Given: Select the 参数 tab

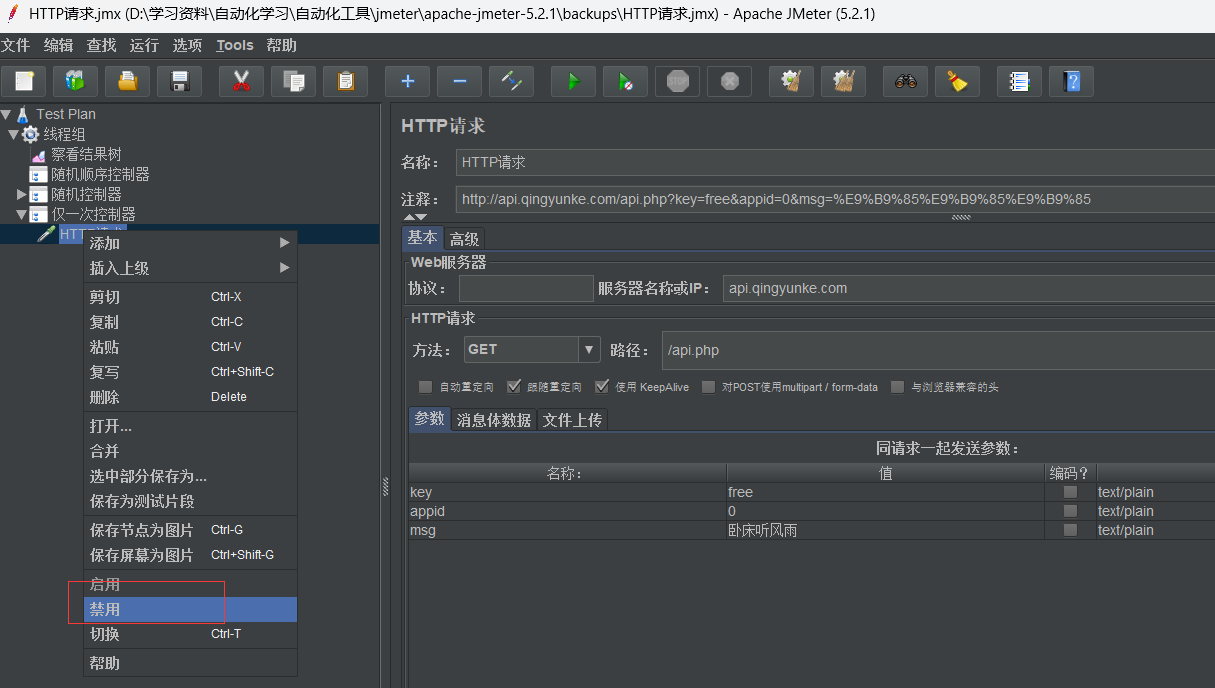Looking at the screenshot, I should 430,419.
